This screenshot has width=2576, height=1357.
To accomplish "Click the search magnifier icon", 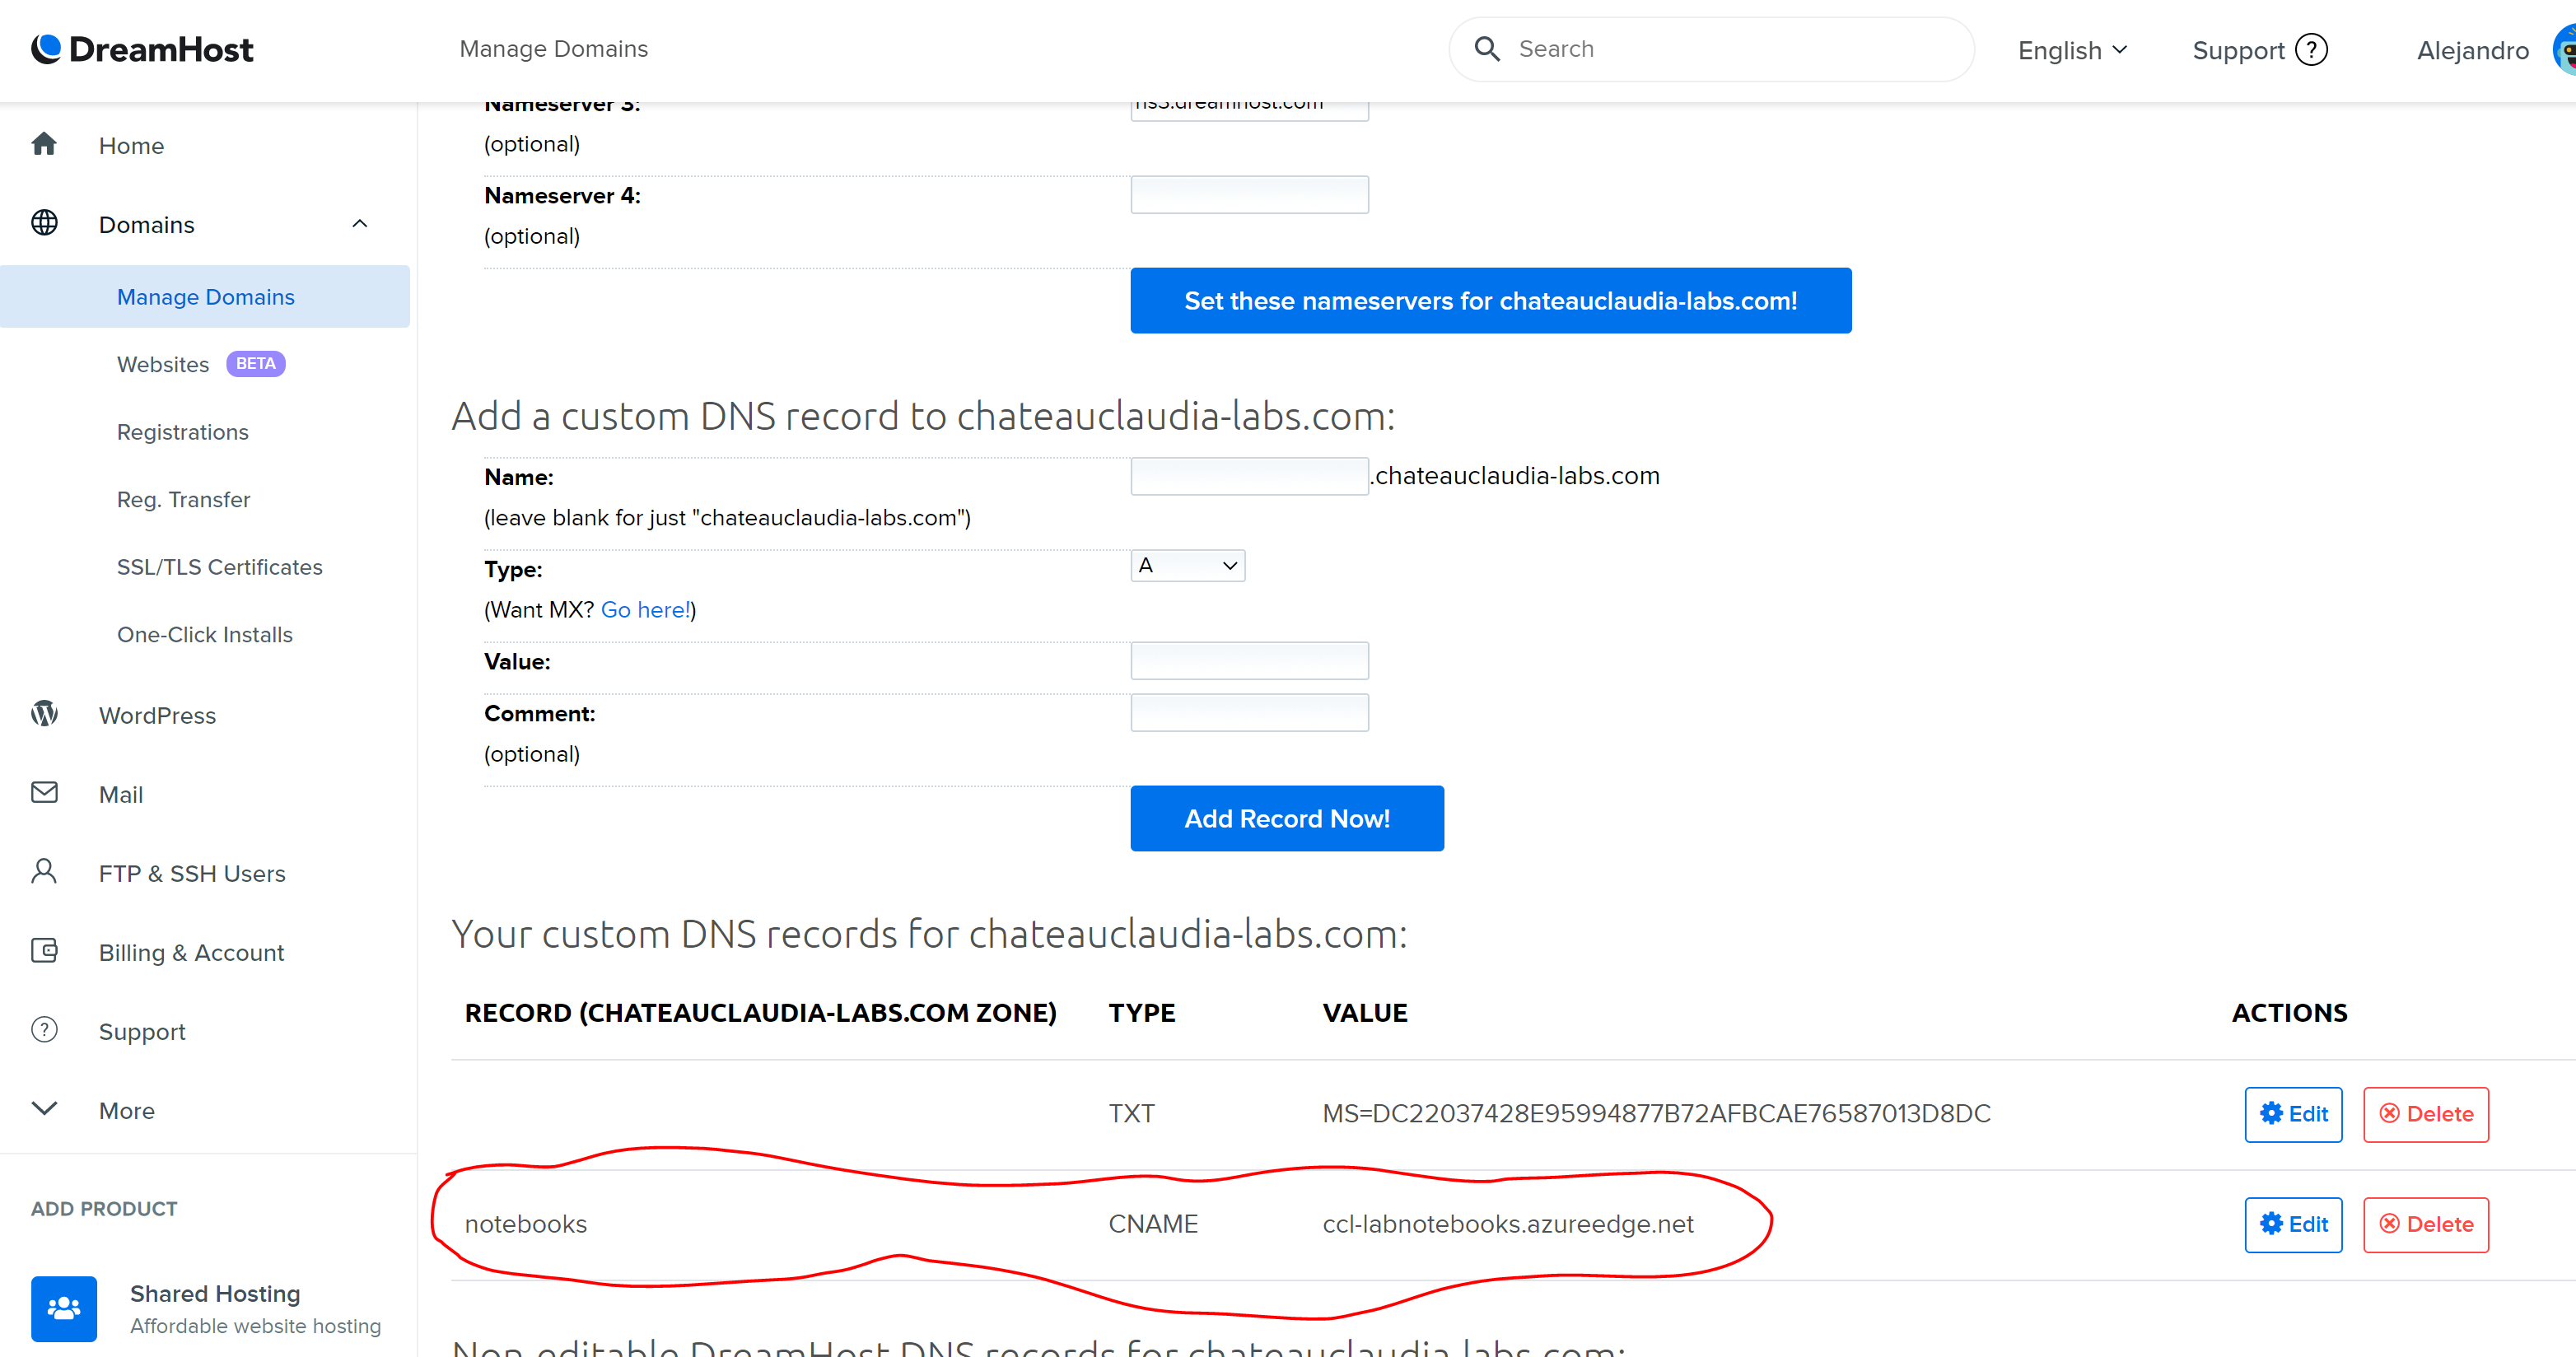I will click(1487, 49).
